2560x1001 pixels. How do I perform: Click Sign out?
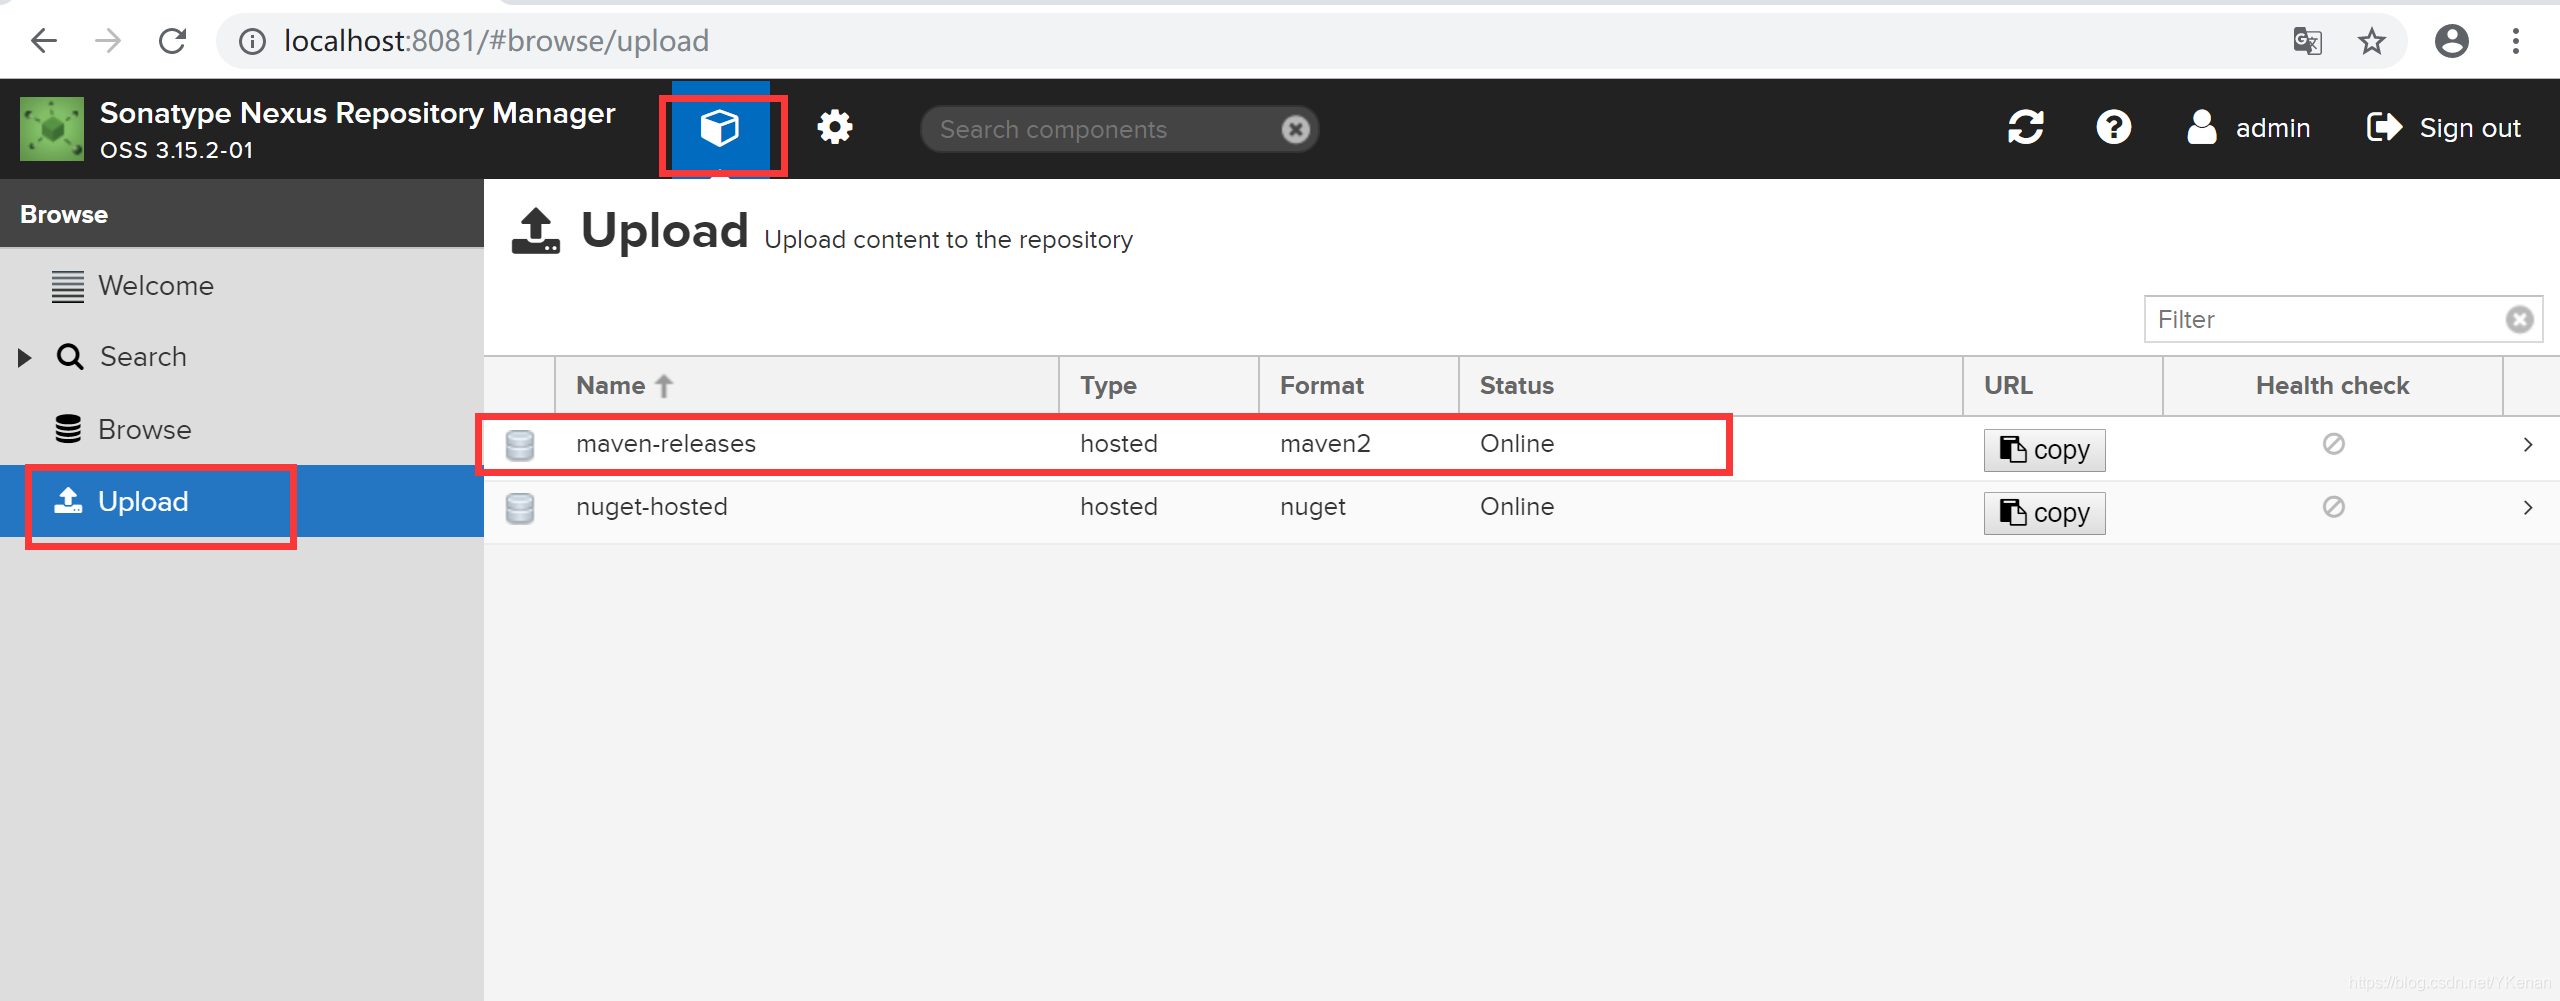2444,128
